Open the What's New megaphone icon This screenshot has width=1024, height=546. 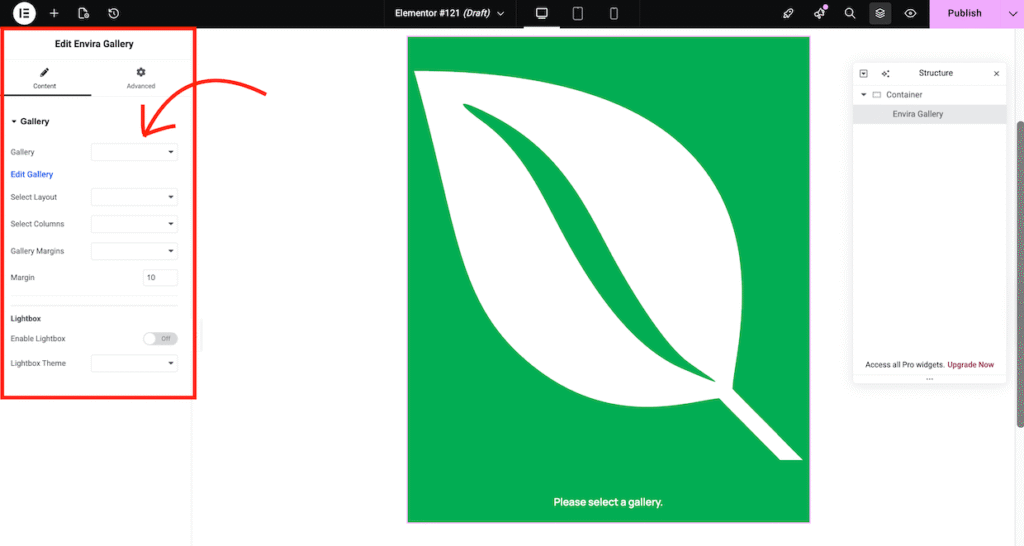click(x=820, y=13)
